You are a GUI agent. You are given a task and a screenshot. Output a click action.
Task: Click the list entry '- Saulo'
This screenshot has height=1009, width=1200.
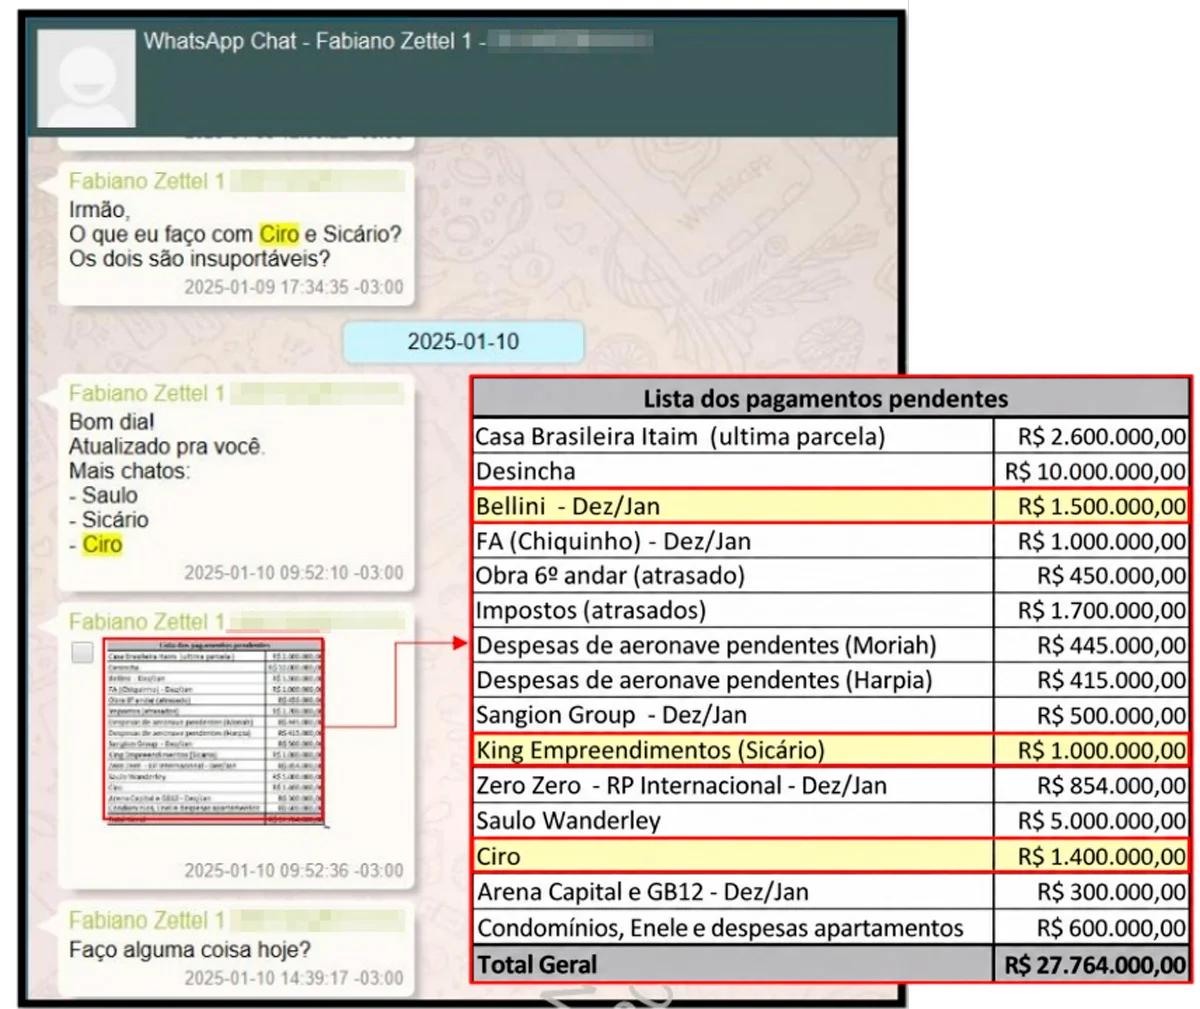click(x=103, y=495)
